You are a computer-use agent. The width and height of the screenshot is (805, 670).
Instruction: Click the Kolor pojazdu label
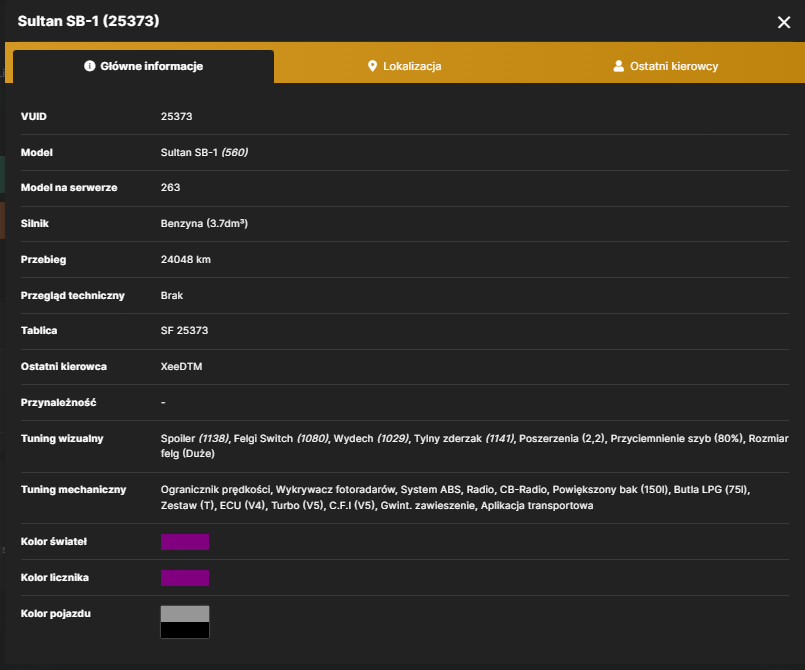coord(55,614)
